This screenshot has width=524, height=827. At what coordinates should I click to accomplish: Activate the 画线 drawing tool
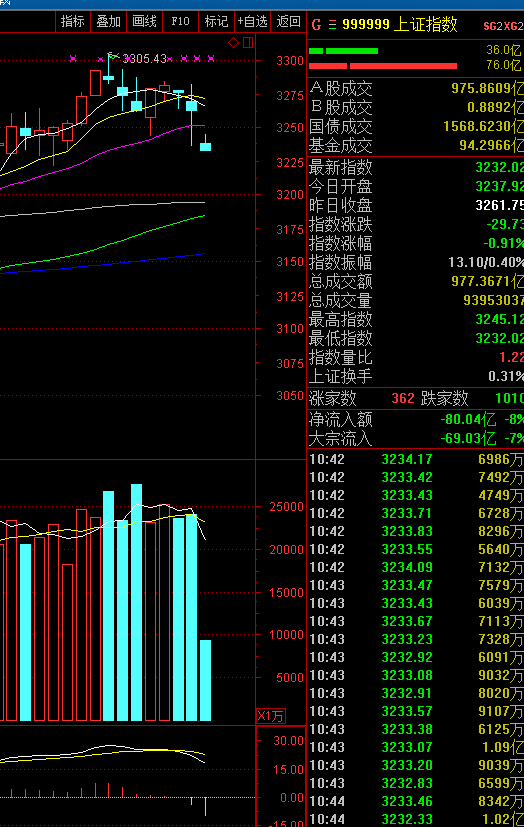tap(144, 22)
